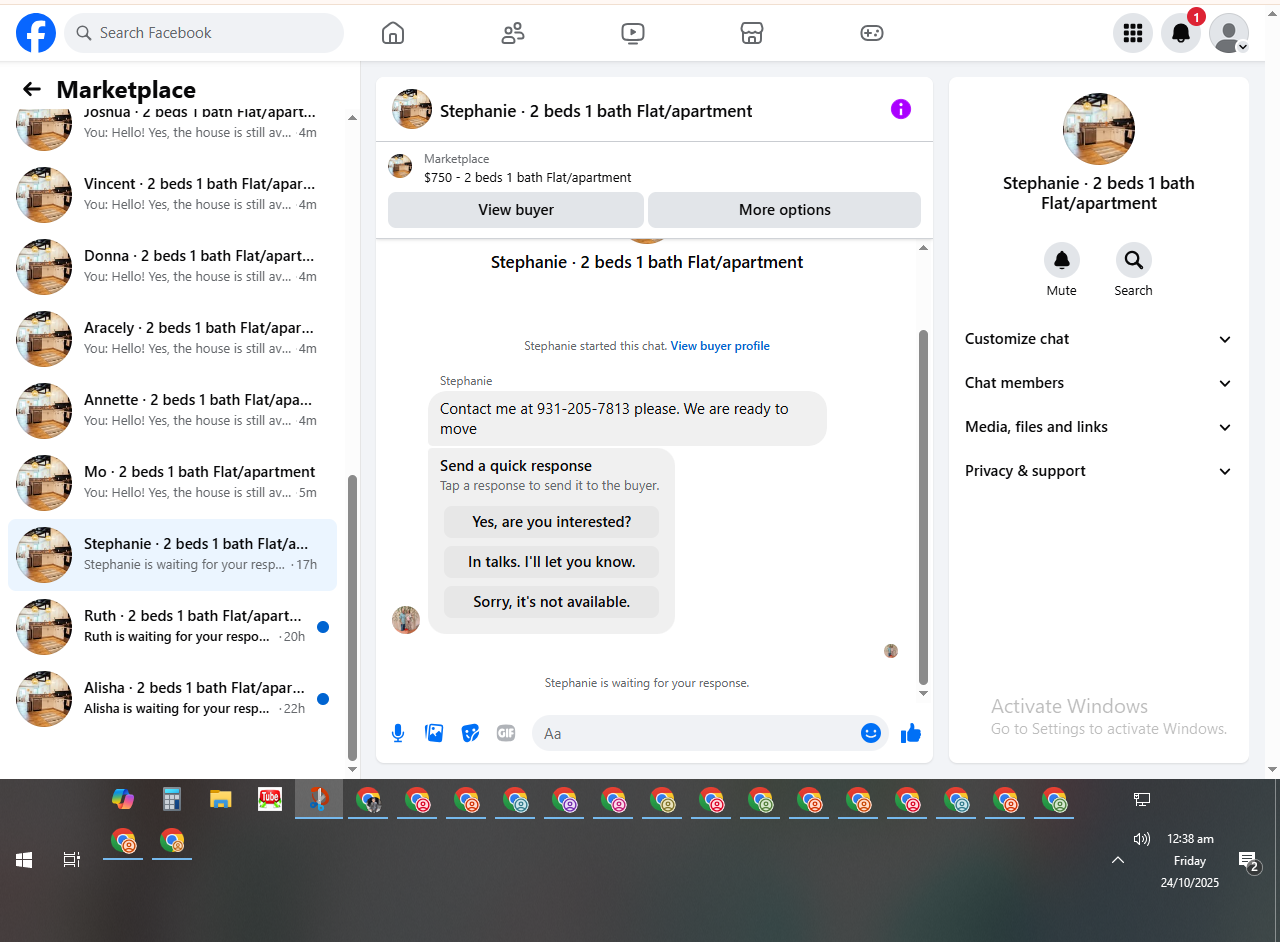Open Donna's conversation

pos(172,267)
